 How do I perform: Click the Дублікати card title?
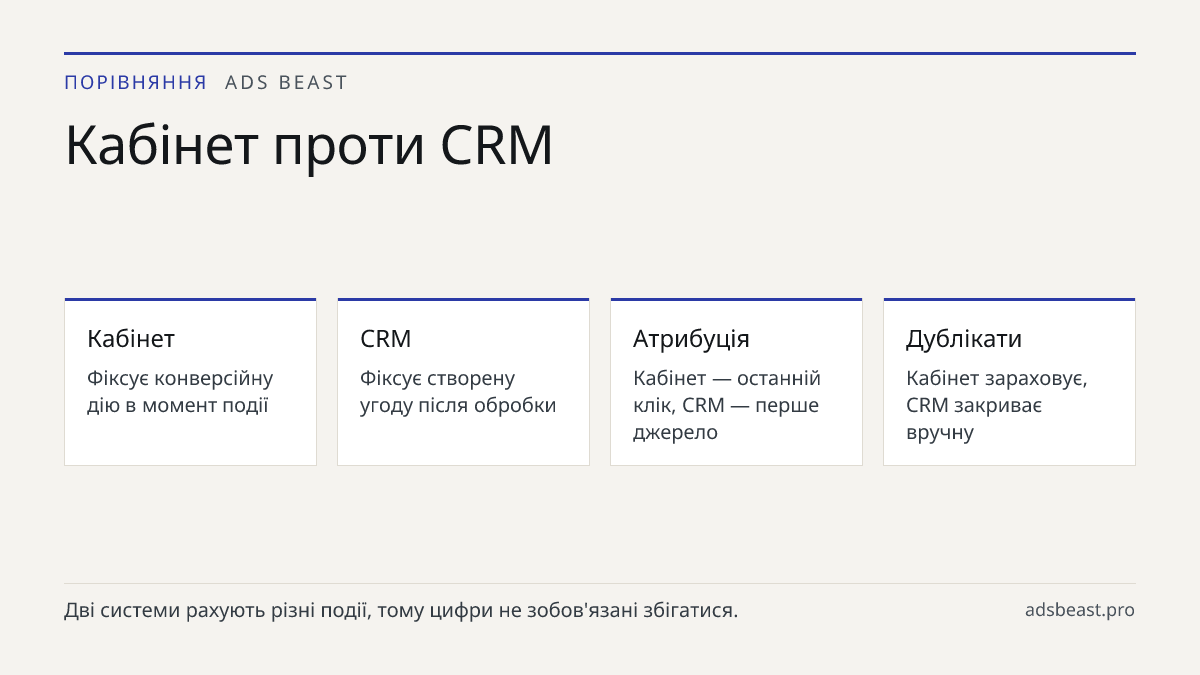(x=964, y=339)
